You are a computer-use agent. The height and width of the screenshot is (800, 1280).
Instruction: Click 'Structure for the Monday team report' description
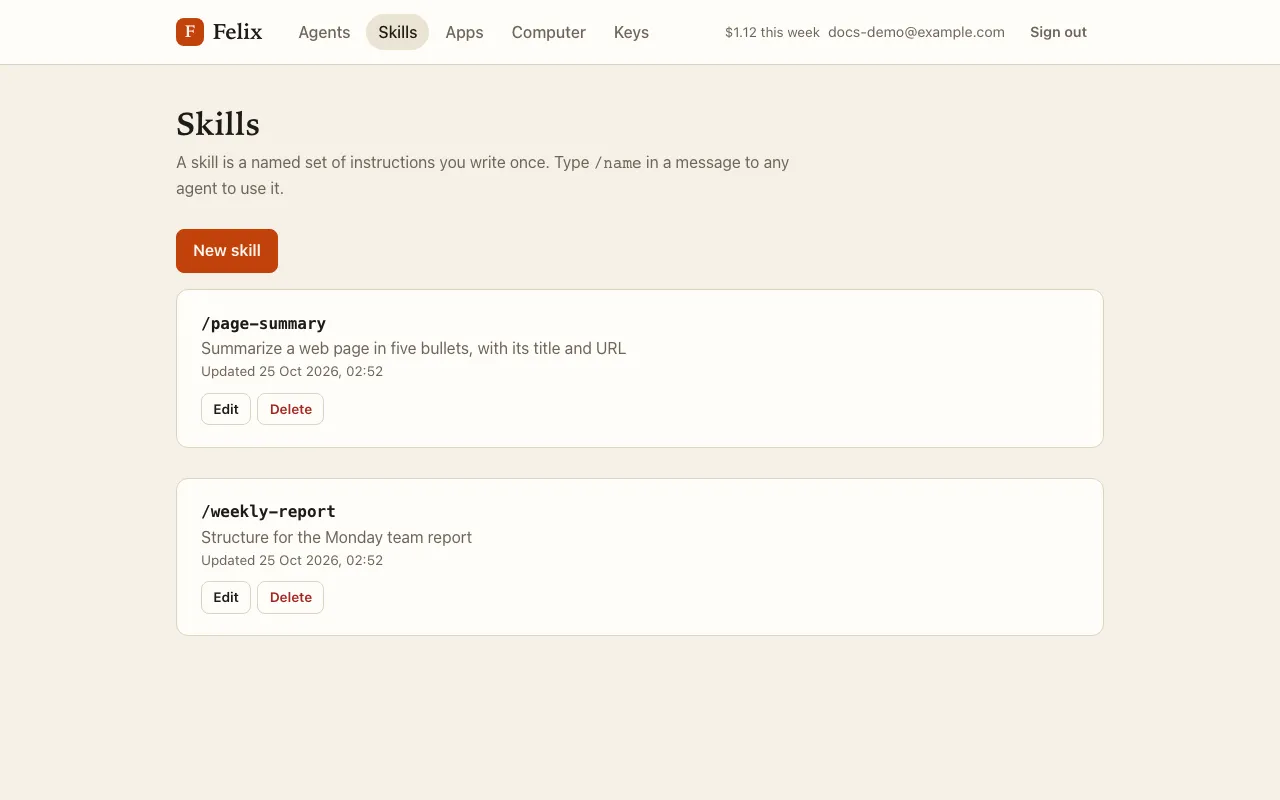[336, 537]
